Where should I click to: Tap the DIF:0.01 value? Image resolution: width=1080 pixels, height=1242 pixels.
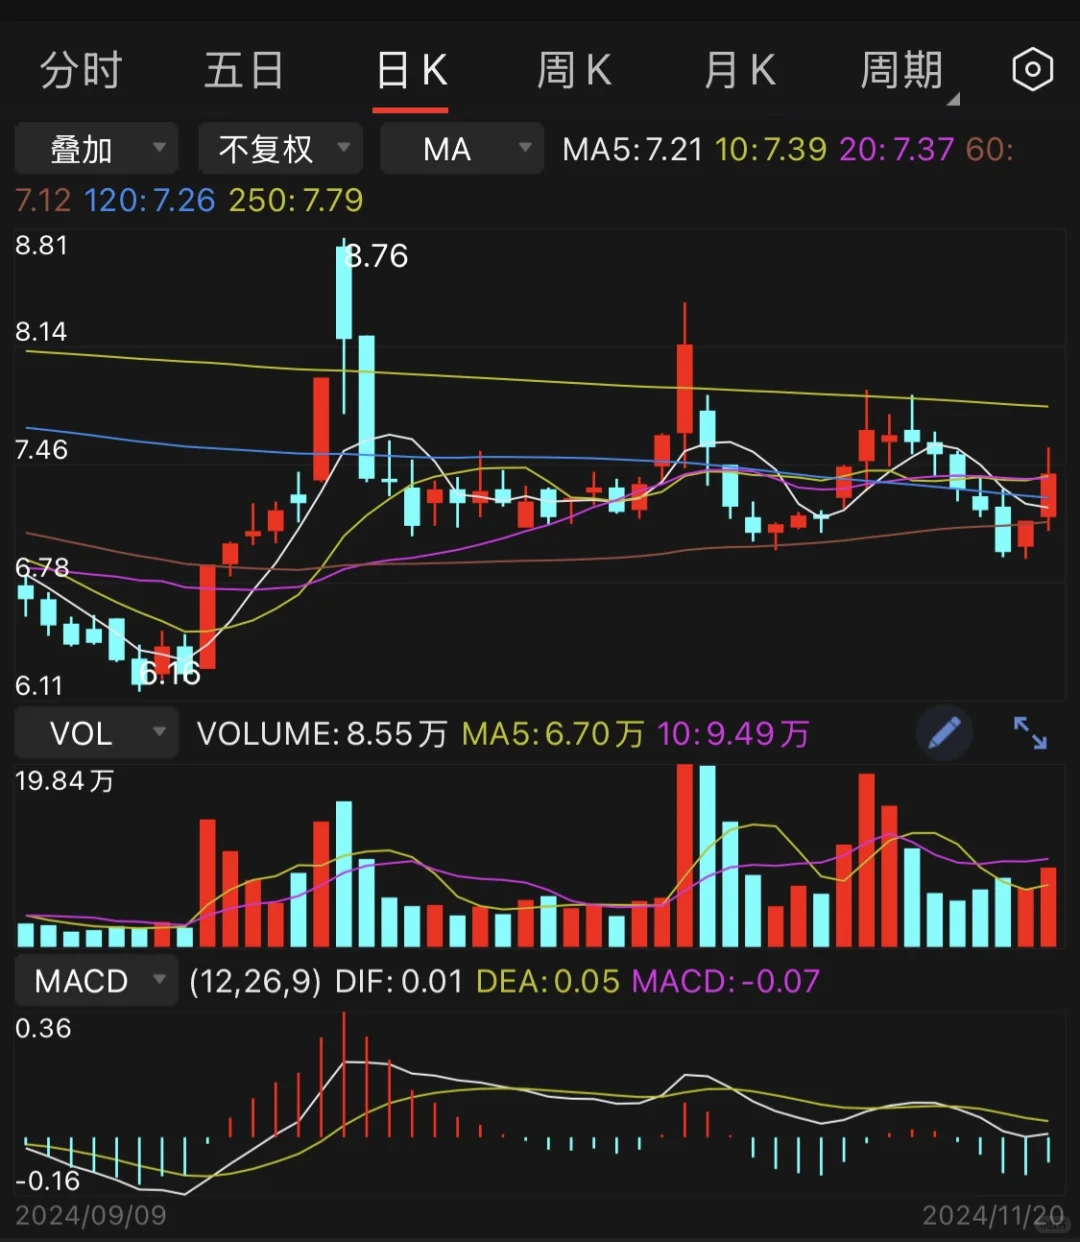(x=399, y=981)
